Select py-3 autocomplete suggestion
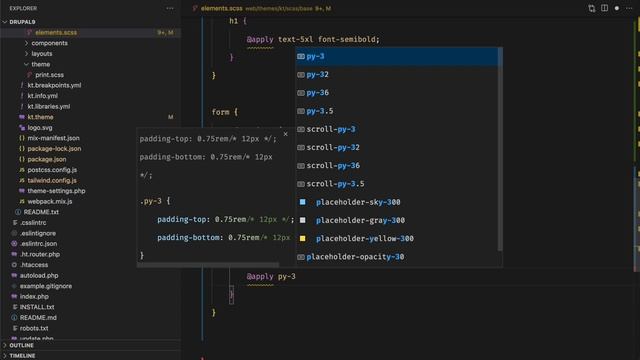The height and width of the screenshot is (360, 640). click(397, 56)
